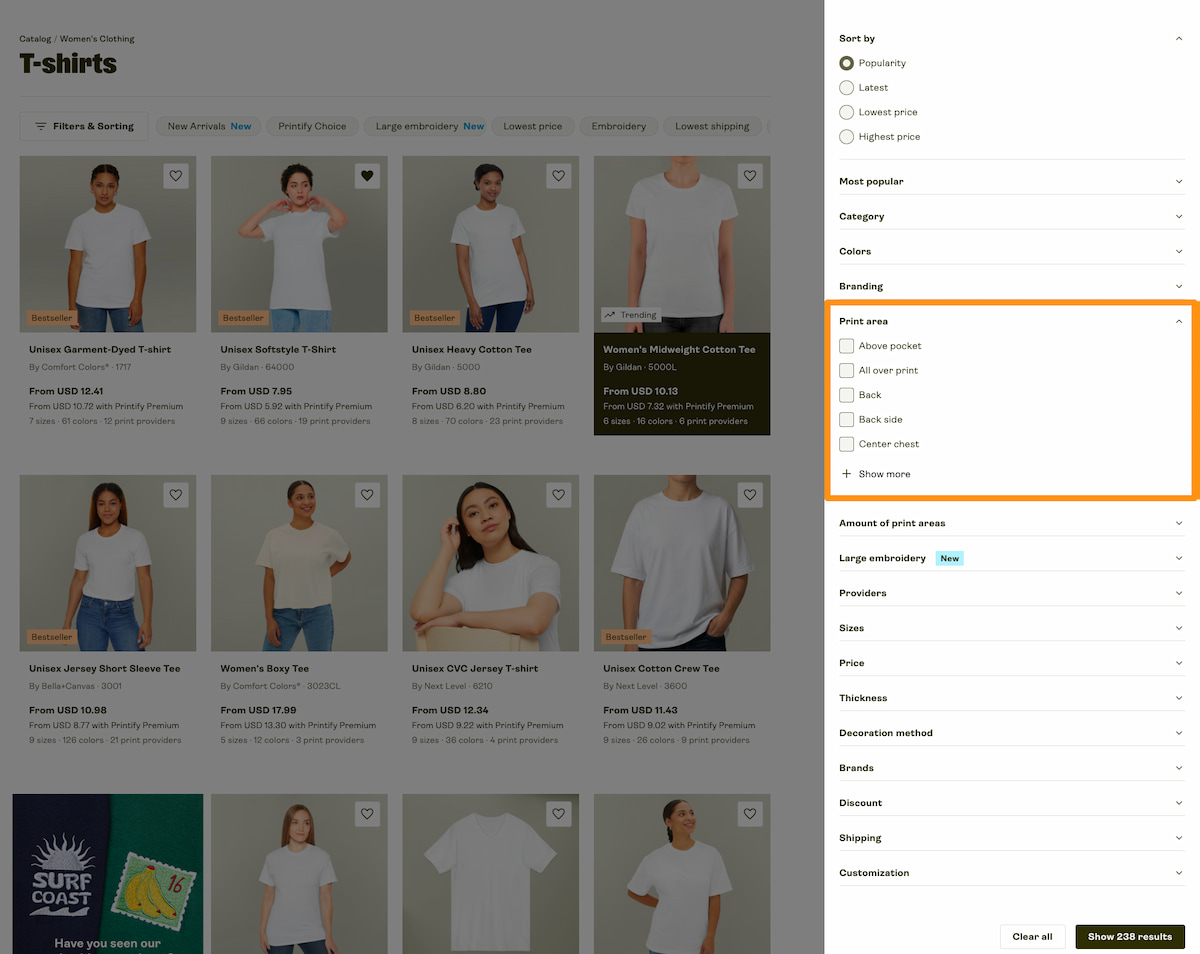
Task: Open Unisex Jersey Short Sleeve Tee thumbnail
Action: 108,563
